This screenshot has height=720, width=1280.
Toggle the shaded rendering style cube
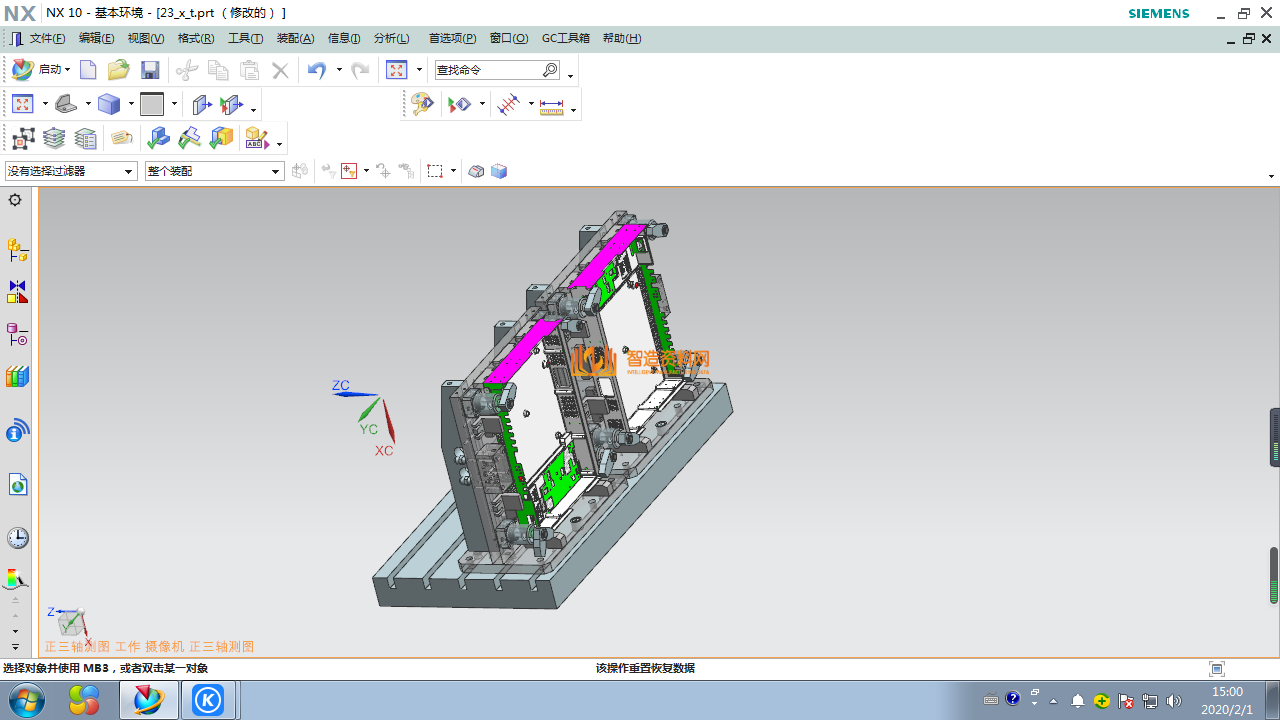[109, 104]
